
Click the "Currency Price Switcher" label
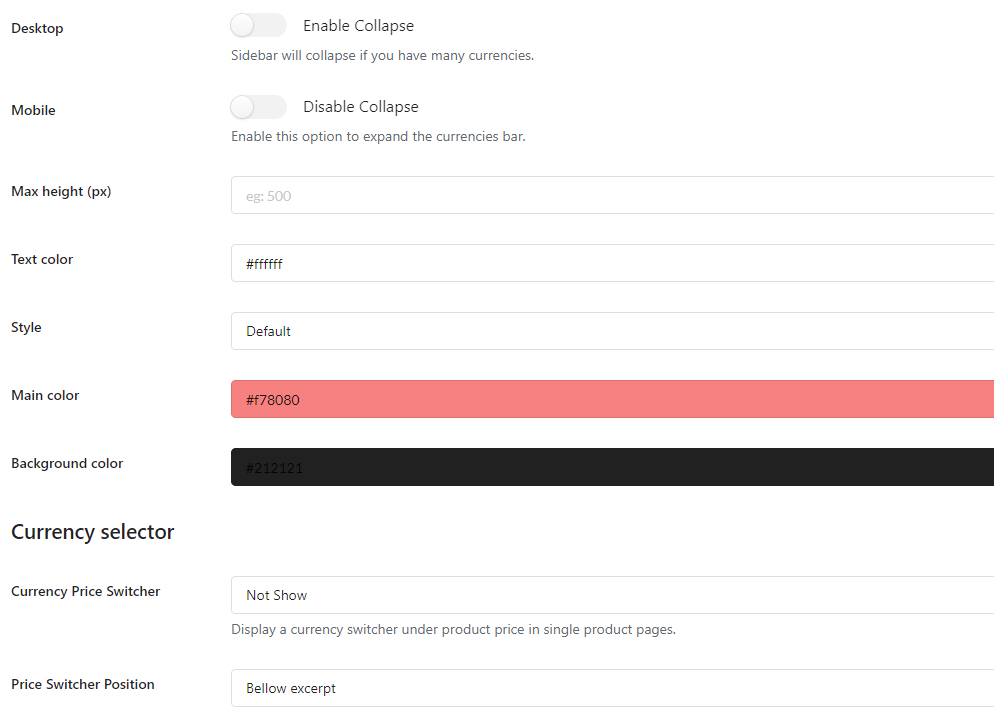[x=86, y=591]
